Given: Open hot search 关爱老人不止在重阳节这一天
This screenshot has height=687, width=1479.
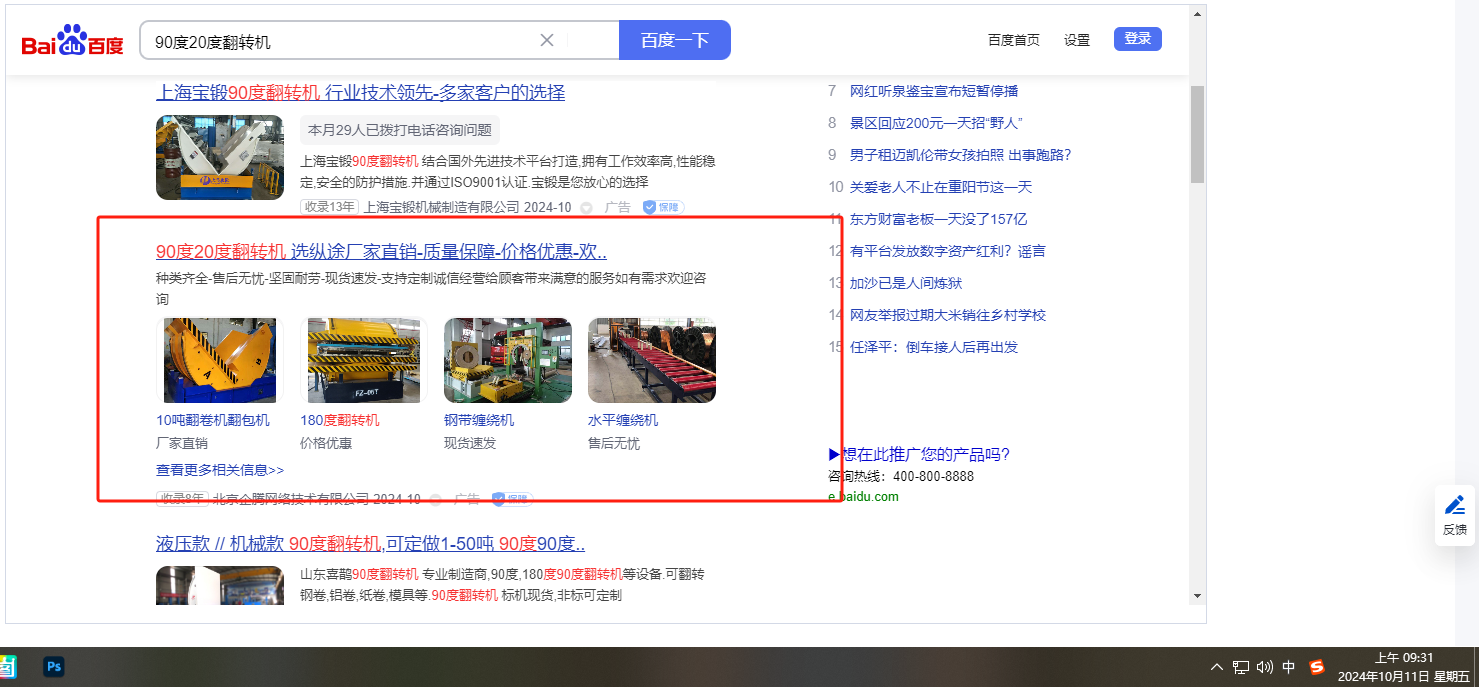Looking at the screenshot, I should [x=941, y=187].
